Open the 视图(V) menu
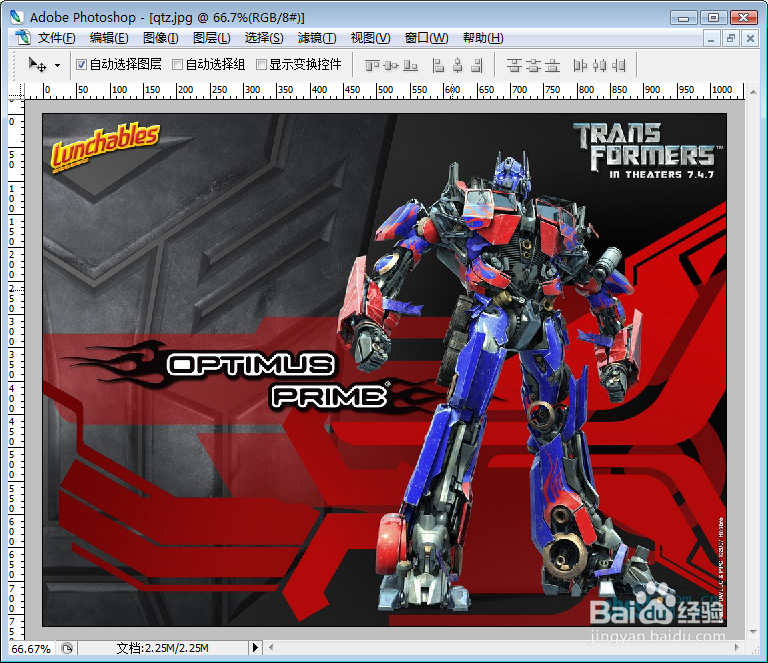The image size is (768, 663). (x=370, y=38)
